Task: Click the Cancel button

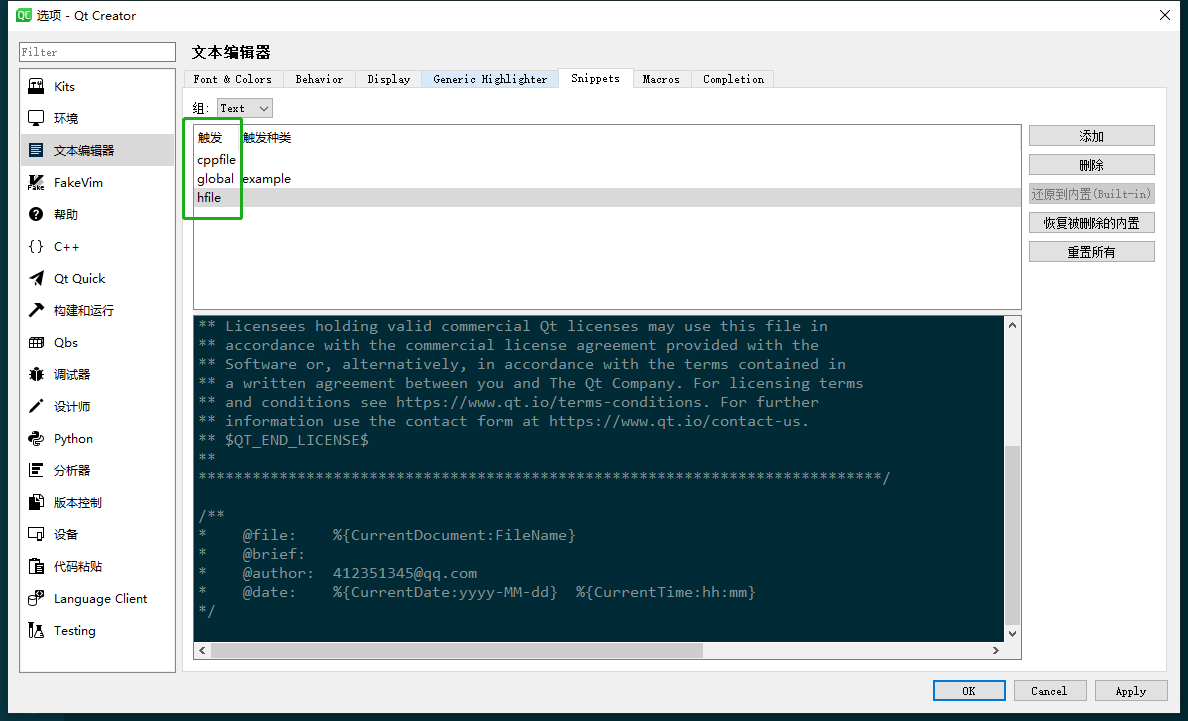Action: (x=1049, y=691)
